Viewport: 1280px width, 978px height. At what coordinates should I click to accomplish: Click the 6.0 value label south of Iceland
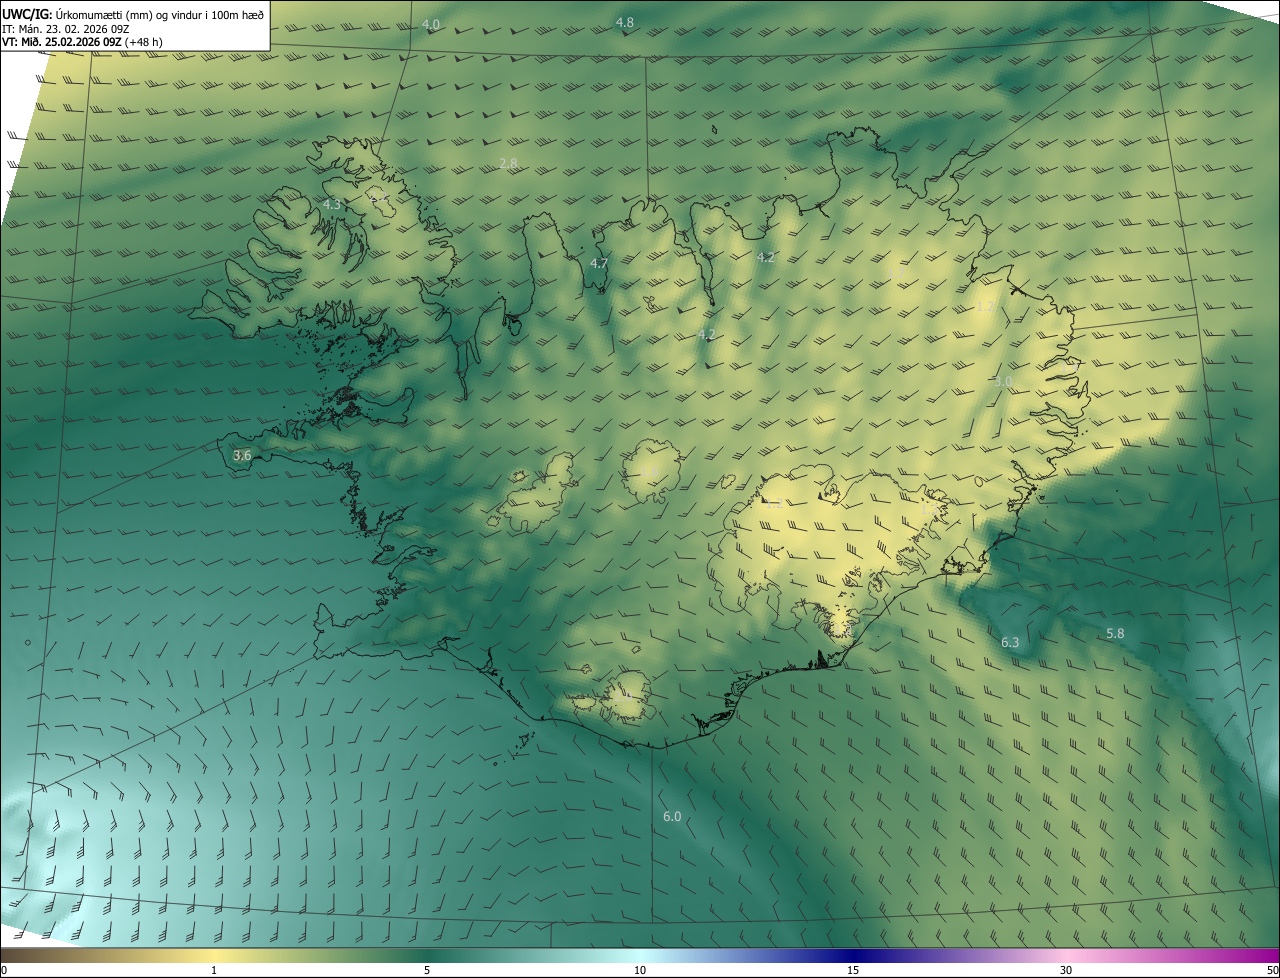coord(672,817)
